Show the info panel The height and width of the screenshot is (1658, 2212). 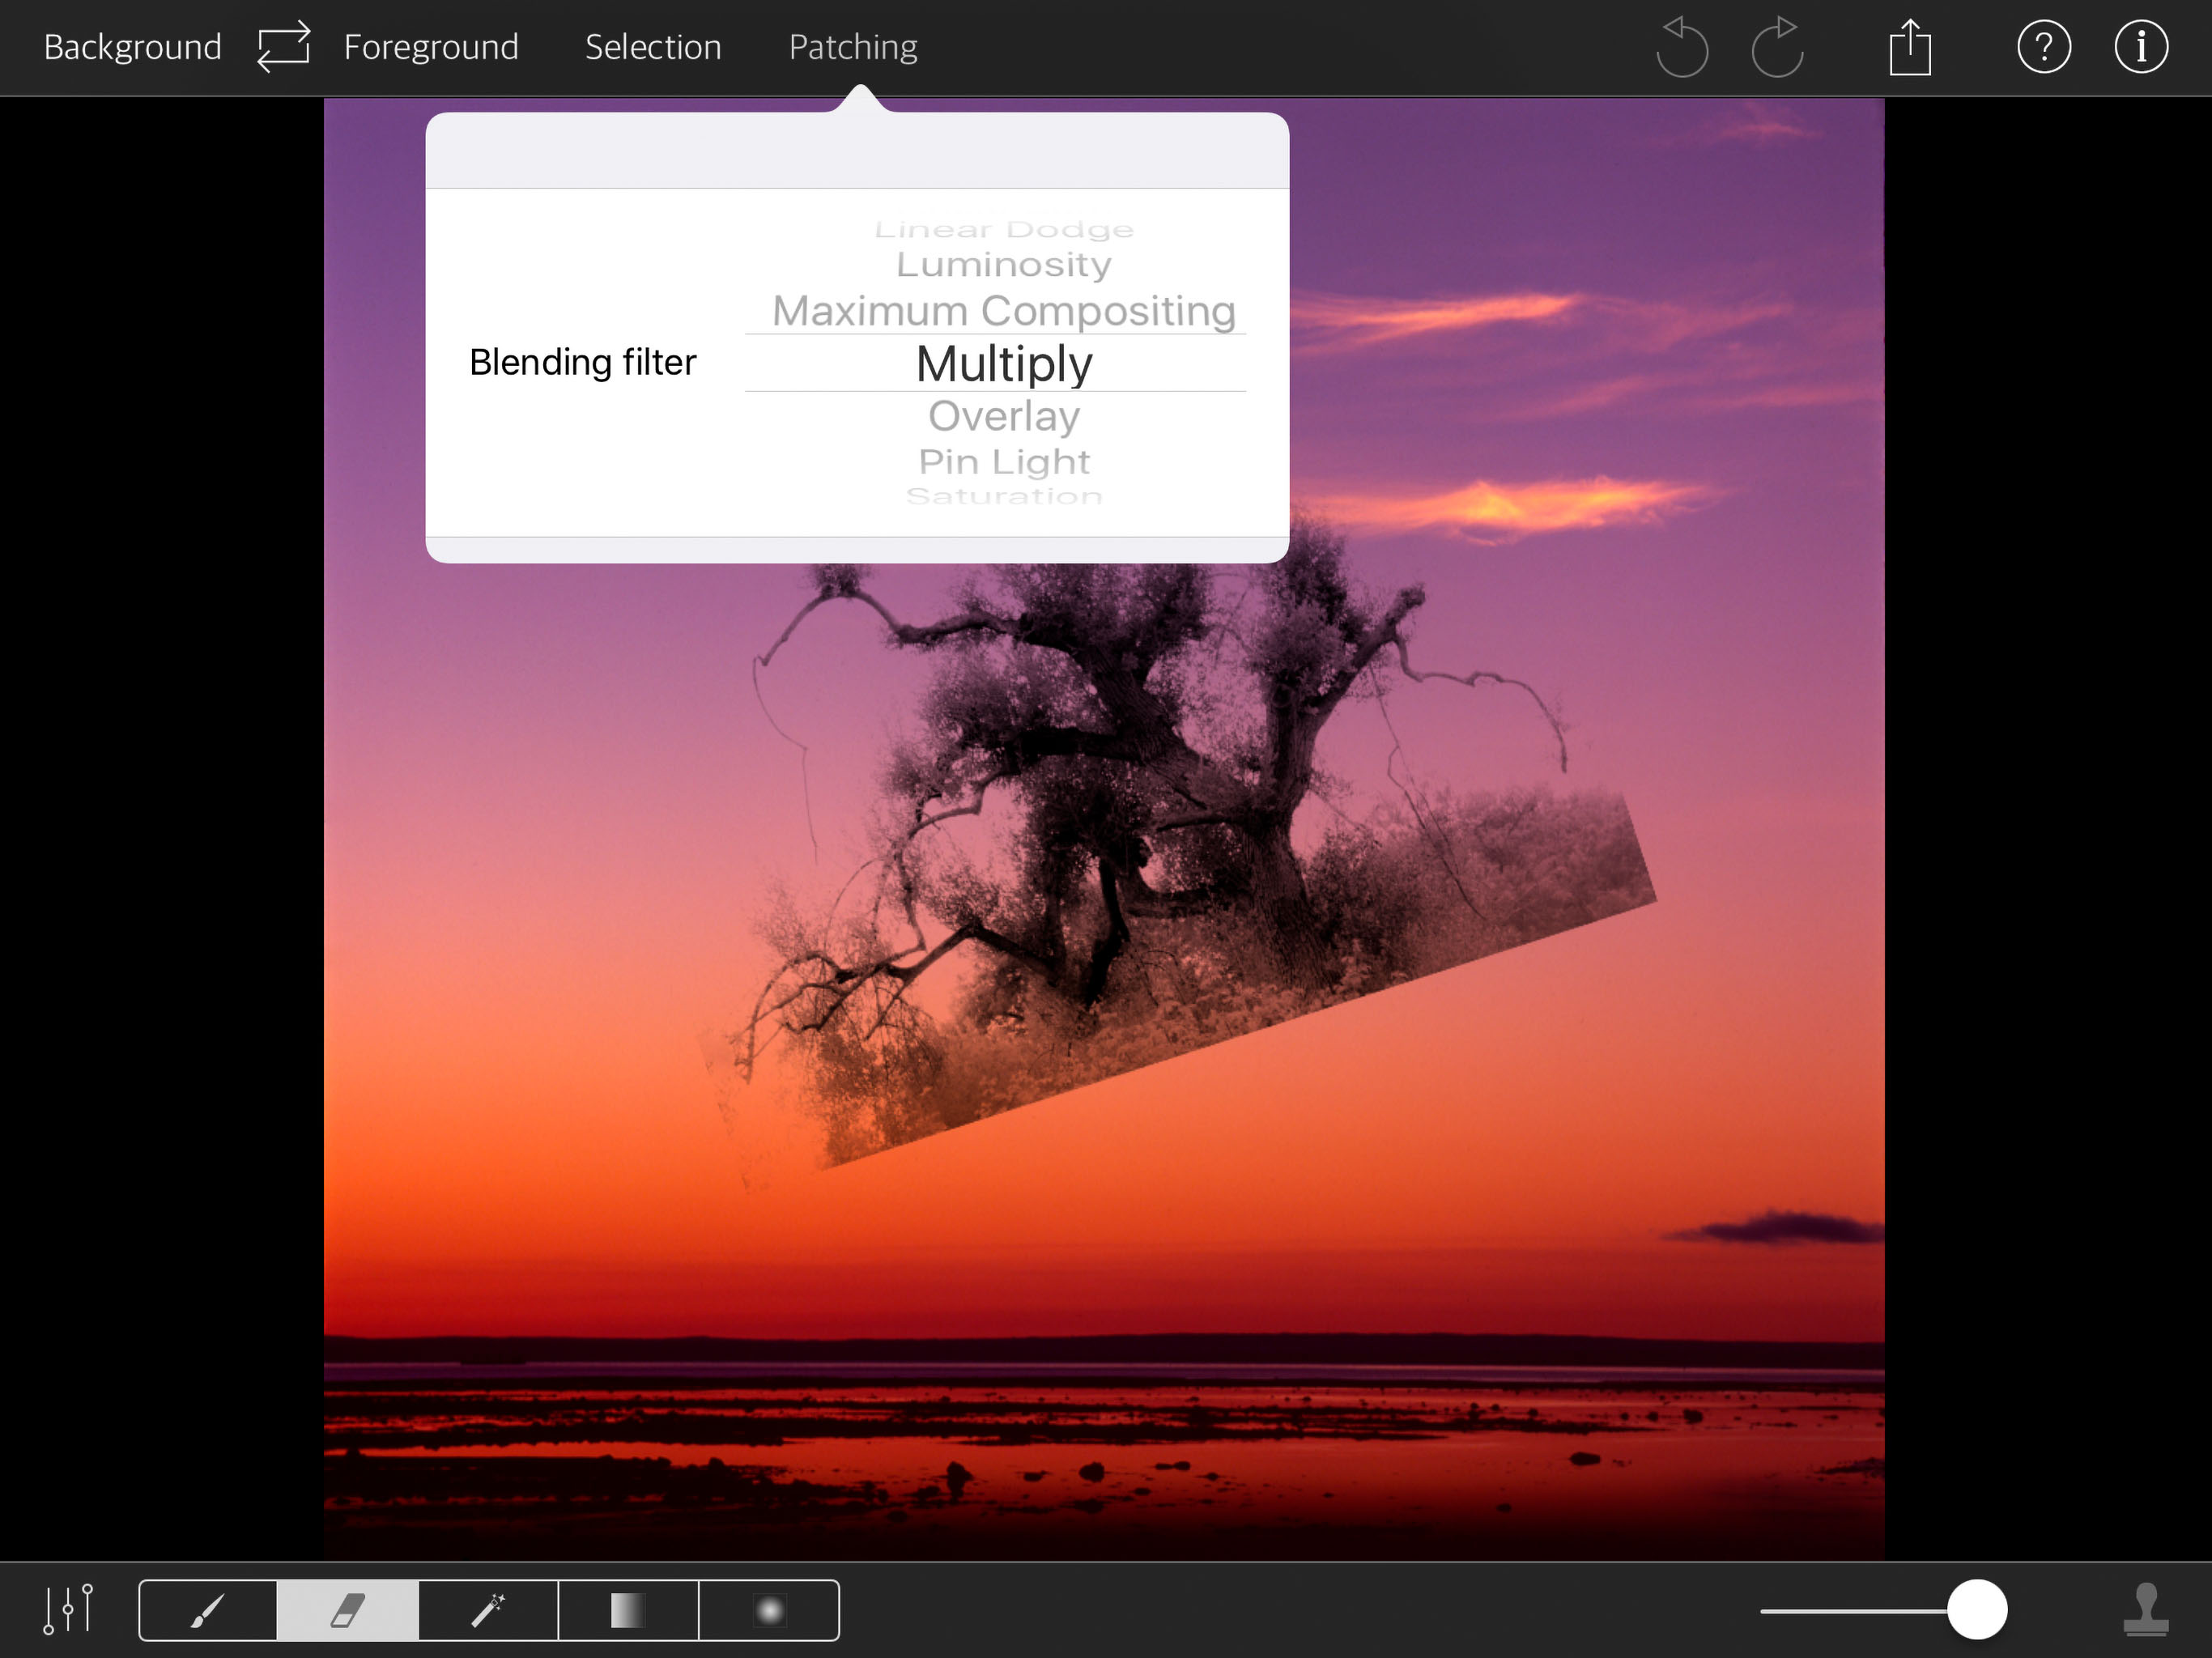[x=2141, y=47]
